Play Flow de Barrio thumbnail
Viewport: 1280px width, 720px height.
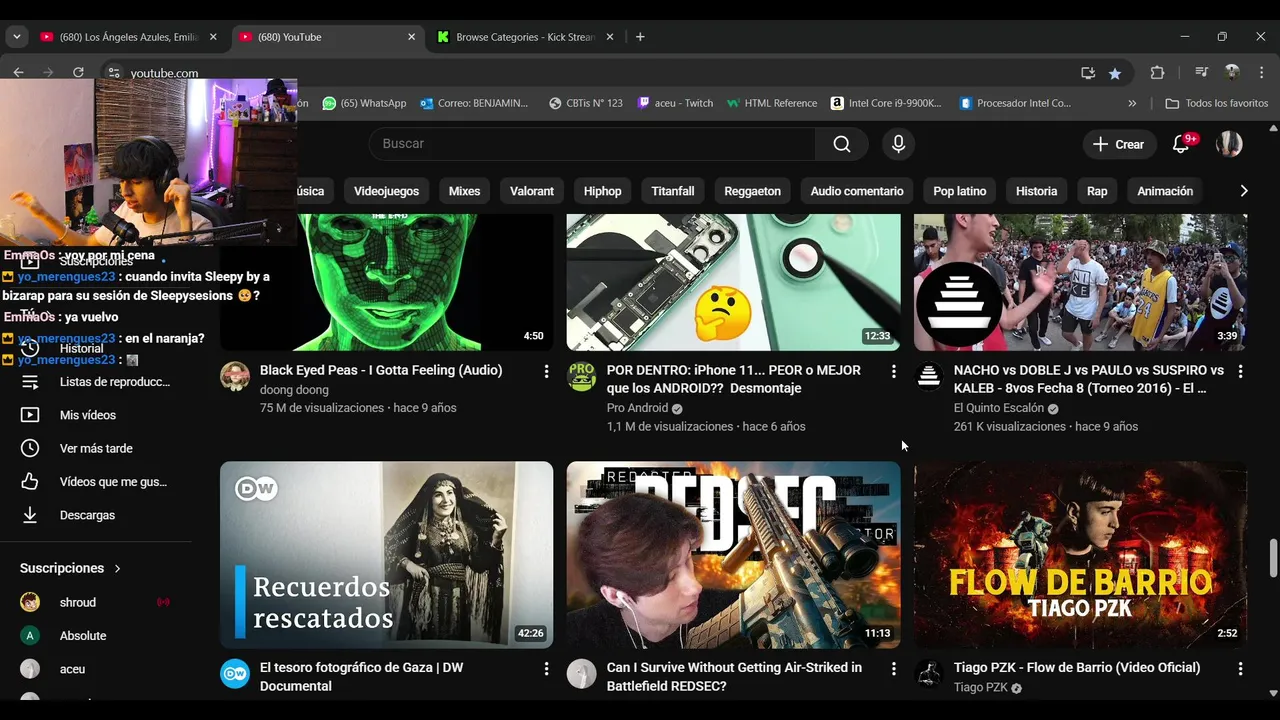click(x=1080, y=554)
